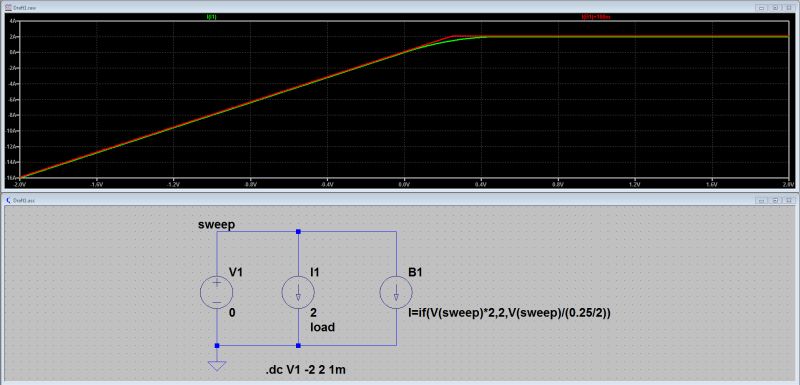Click the B1 expression I=if(V(sweep)*2,2,...)
Image resolution: width=800 pixels, height=385 pixels.
click(x=509, y=314)
